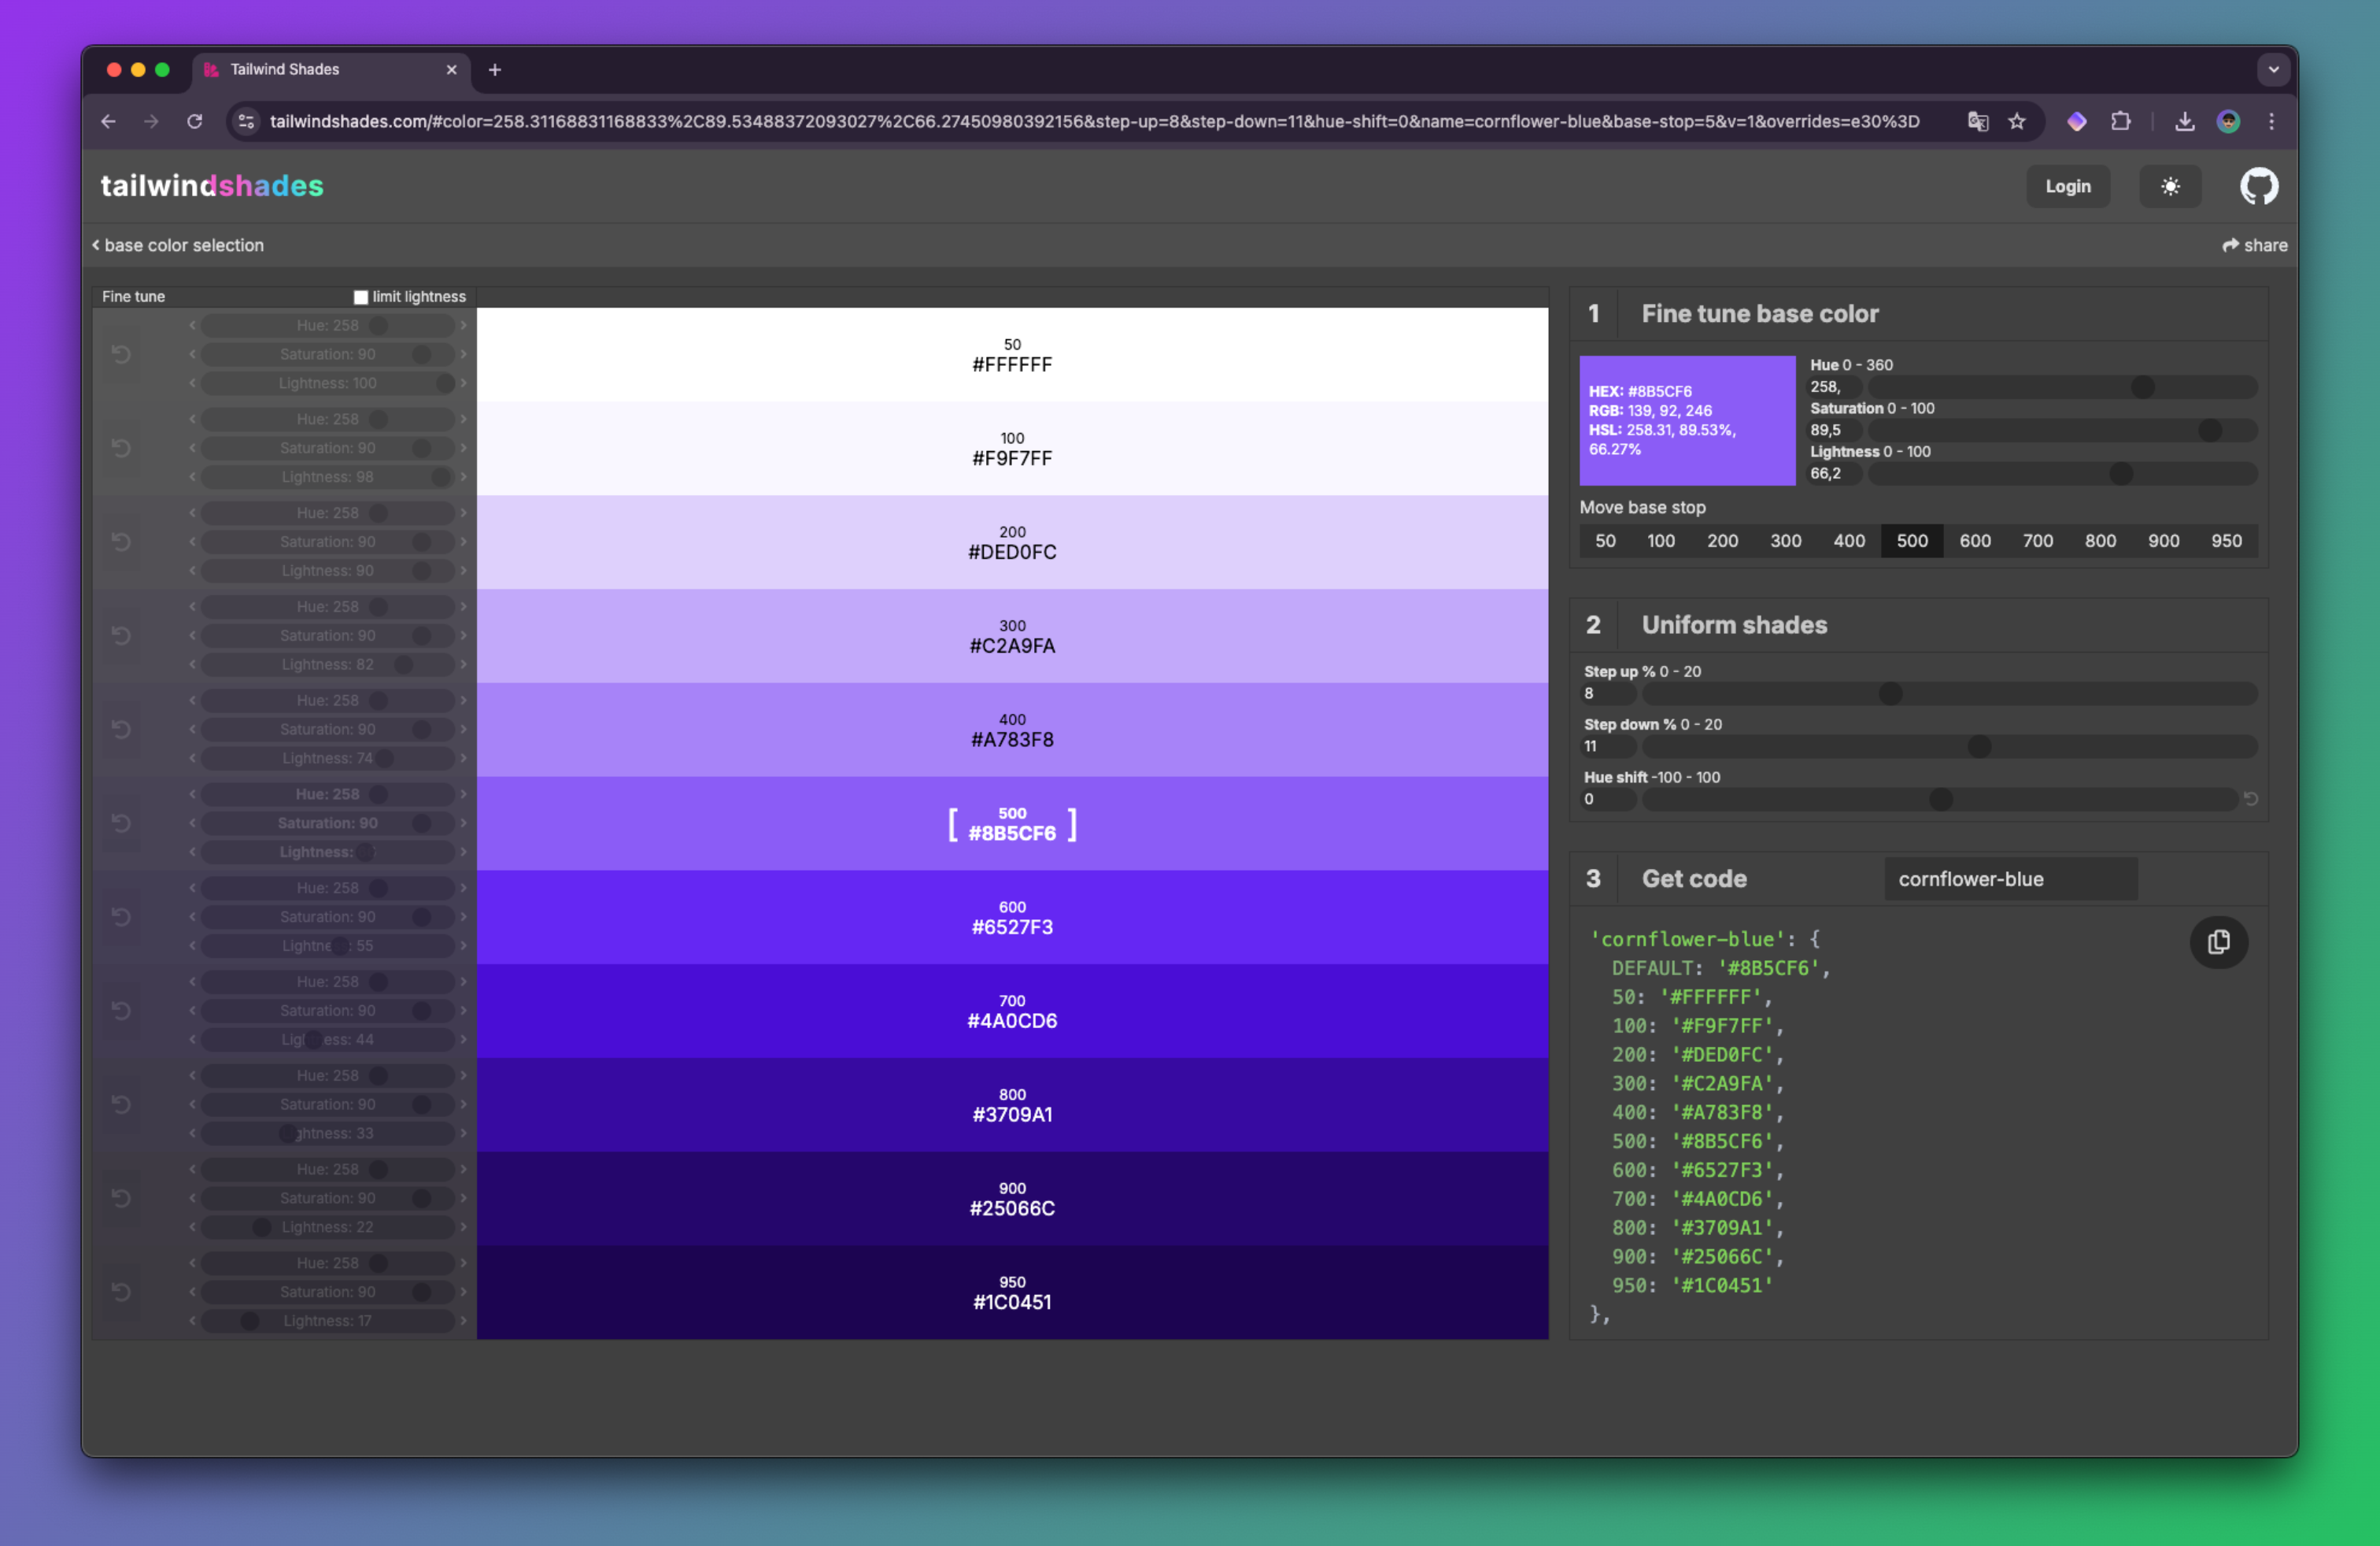Edit the cornflower-blue name field
This screenshot has width=2380, height=1546.
[x=2010, y=879]
